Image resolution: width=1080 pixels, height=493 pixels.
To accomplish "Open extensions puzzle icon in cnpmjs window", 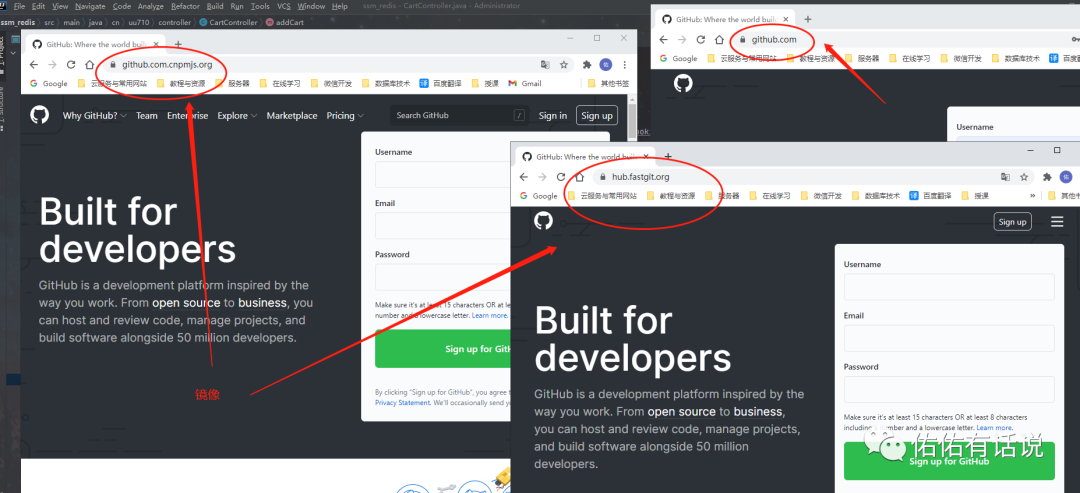I will (587, 65).
